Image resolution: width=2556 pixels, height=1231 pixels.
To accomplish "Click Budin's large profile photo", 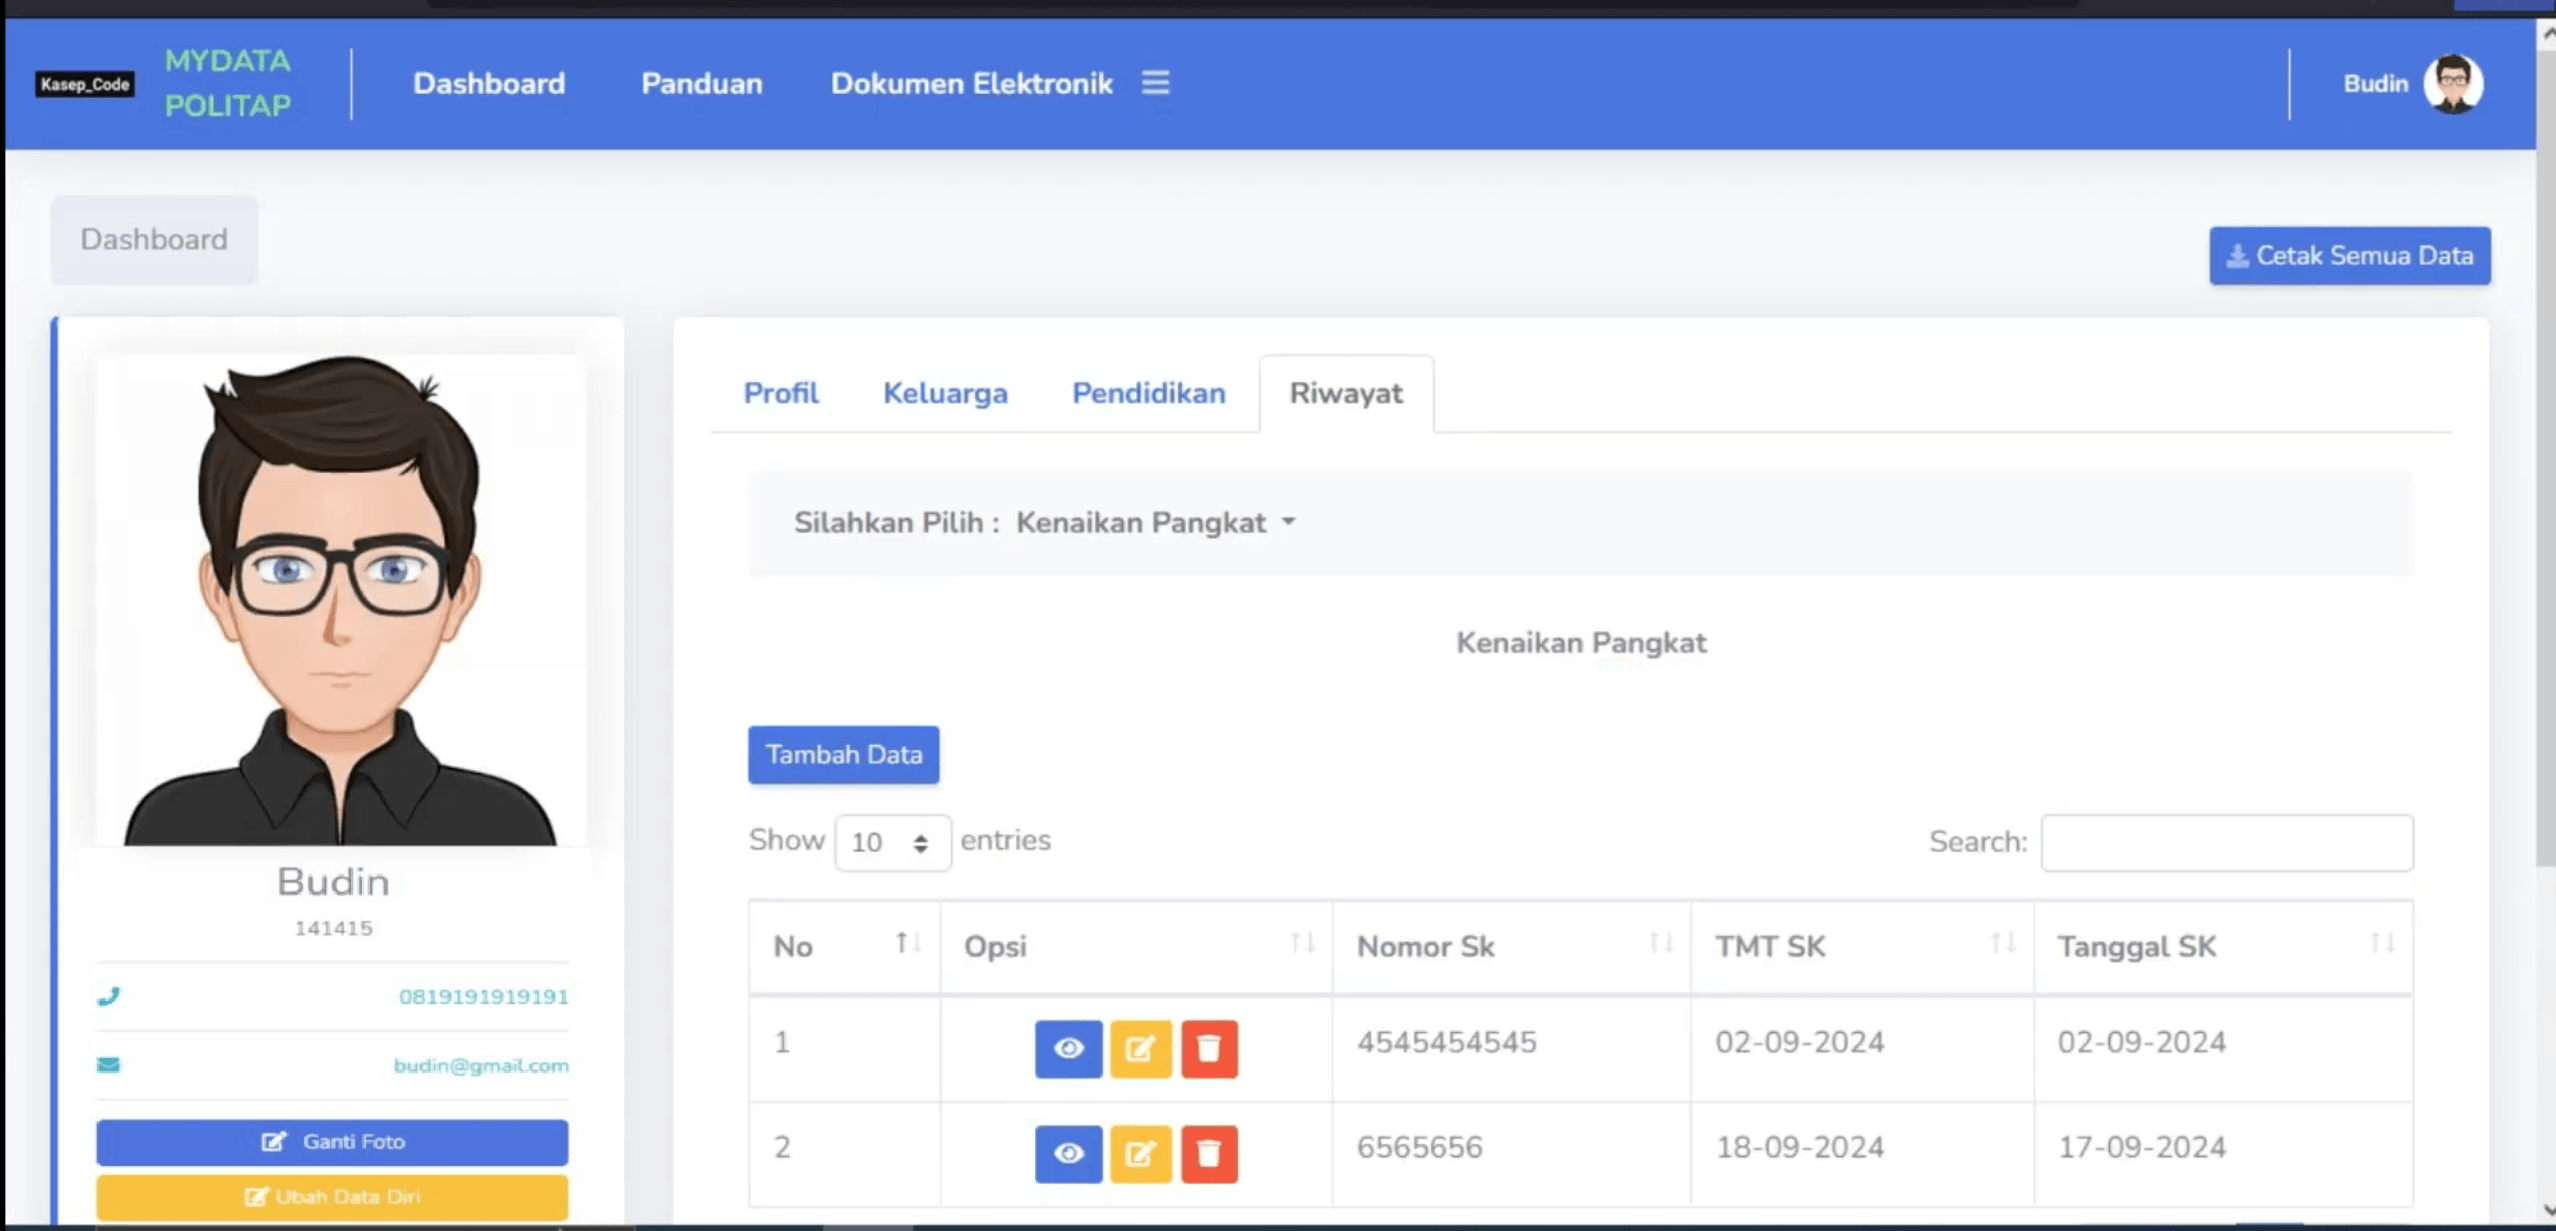I will pos(340,600).
